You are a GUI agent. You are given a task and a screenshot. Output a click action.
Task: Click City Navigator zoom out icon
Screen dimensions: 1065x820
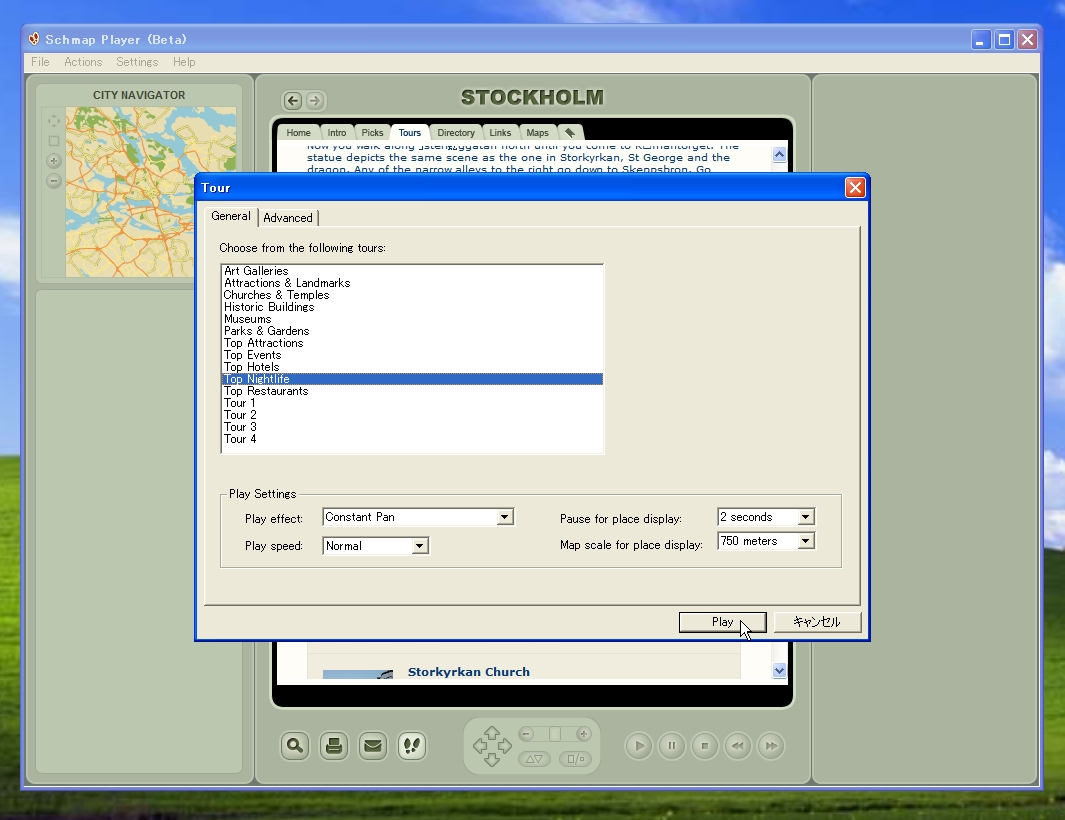pos(54,181)
